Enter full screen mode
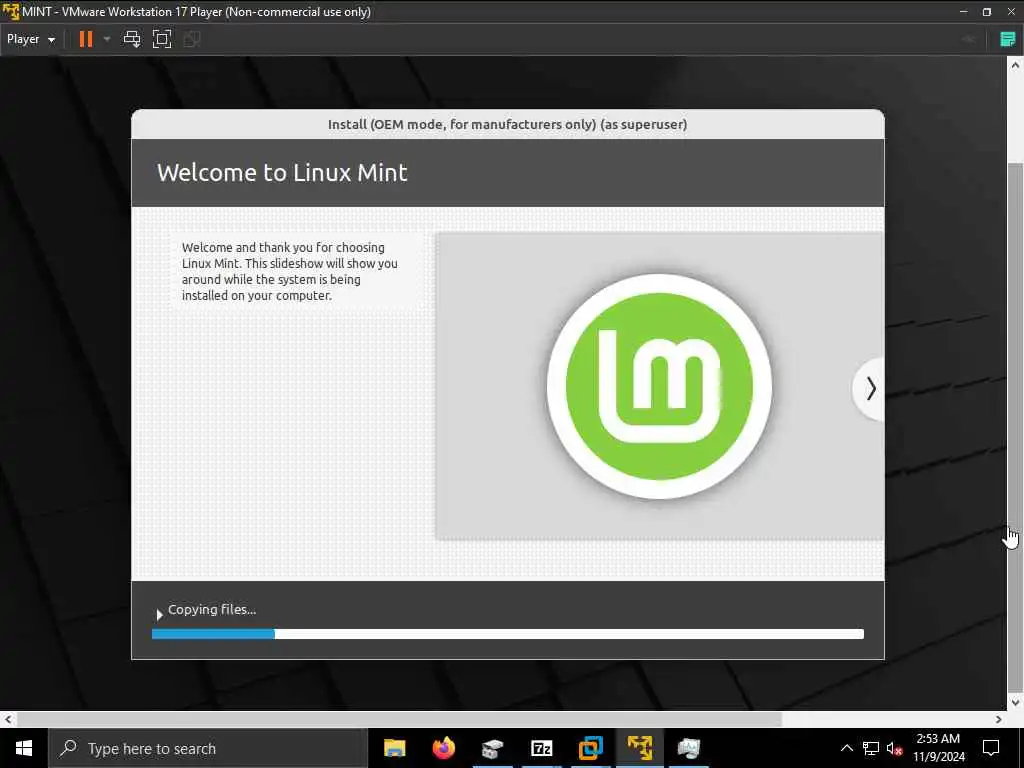The height and width of the screenshot is (768, 1024). (x=162, y=39)
